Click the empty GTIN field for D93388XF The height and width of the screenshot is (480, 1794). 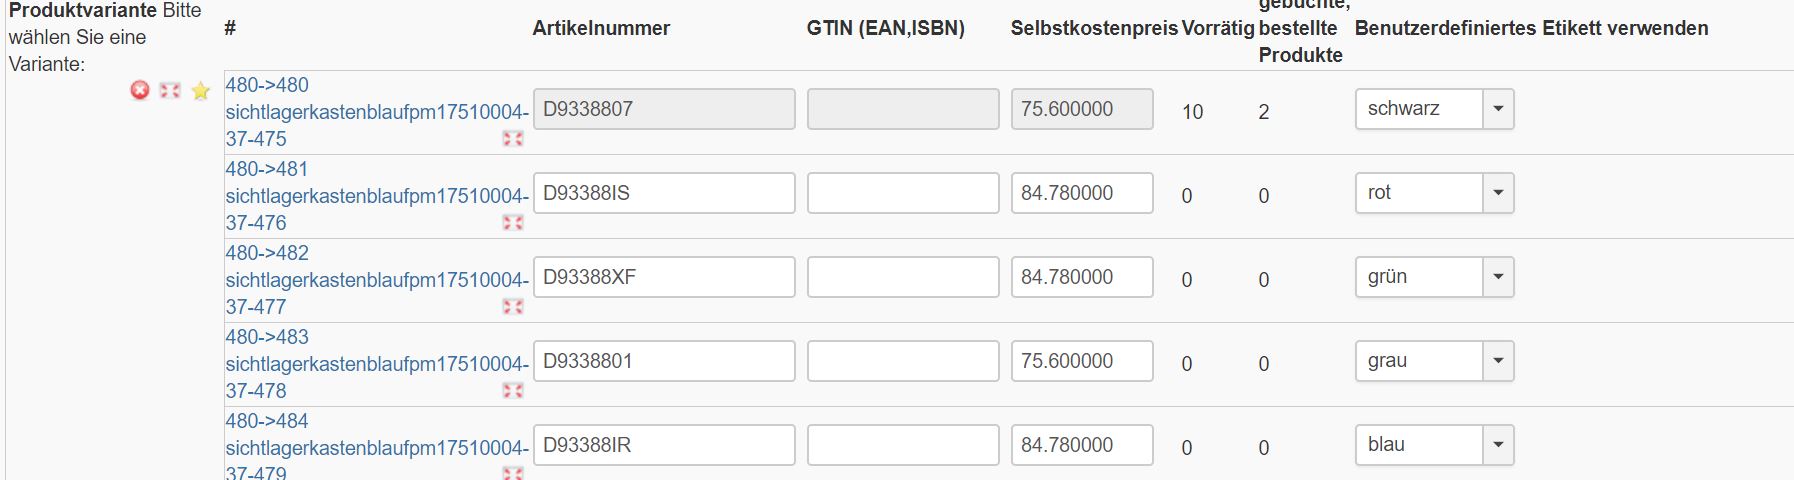click(902, 277)
